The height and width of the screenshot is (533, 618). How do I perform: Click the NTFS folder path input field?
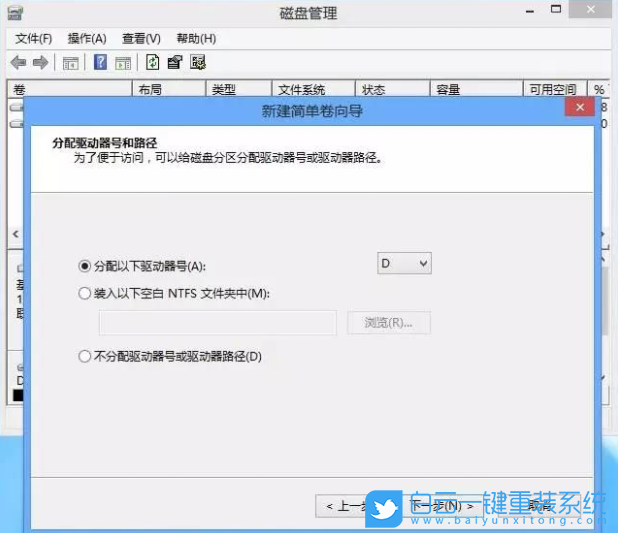(x=218, y=323)
